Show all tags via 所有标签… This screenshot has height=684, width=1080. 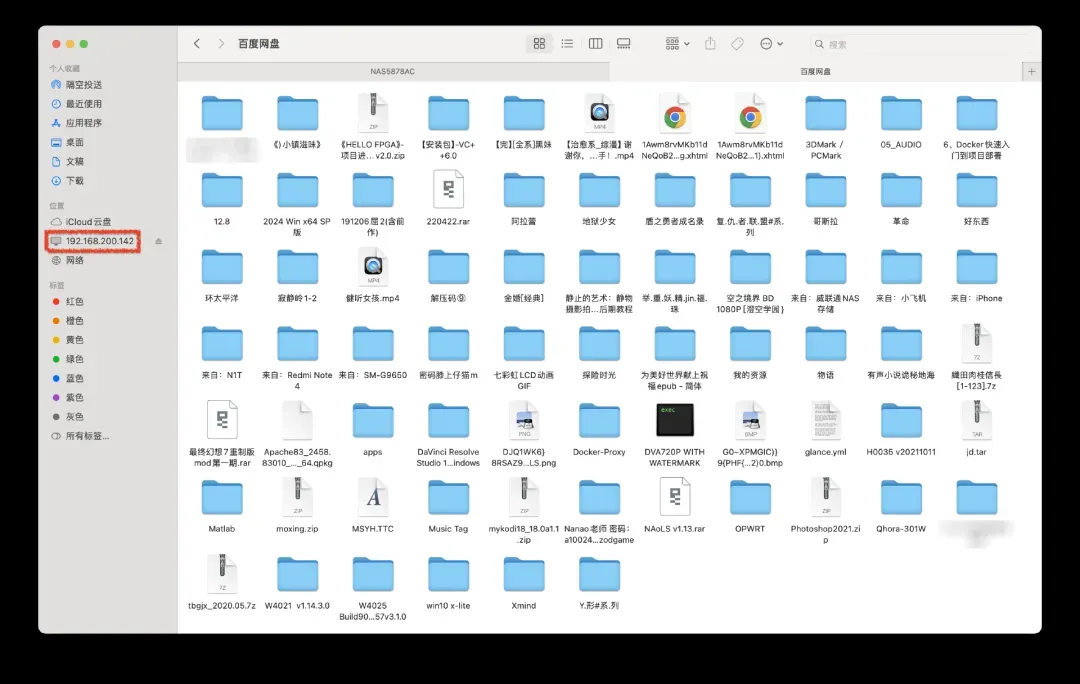click(x=87, y=436)
